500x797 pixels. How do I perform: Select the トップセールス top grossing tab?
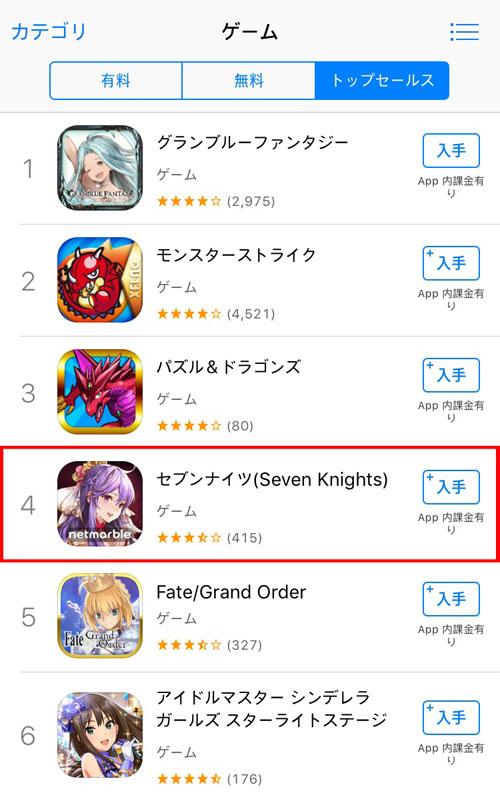click(382, 80)
